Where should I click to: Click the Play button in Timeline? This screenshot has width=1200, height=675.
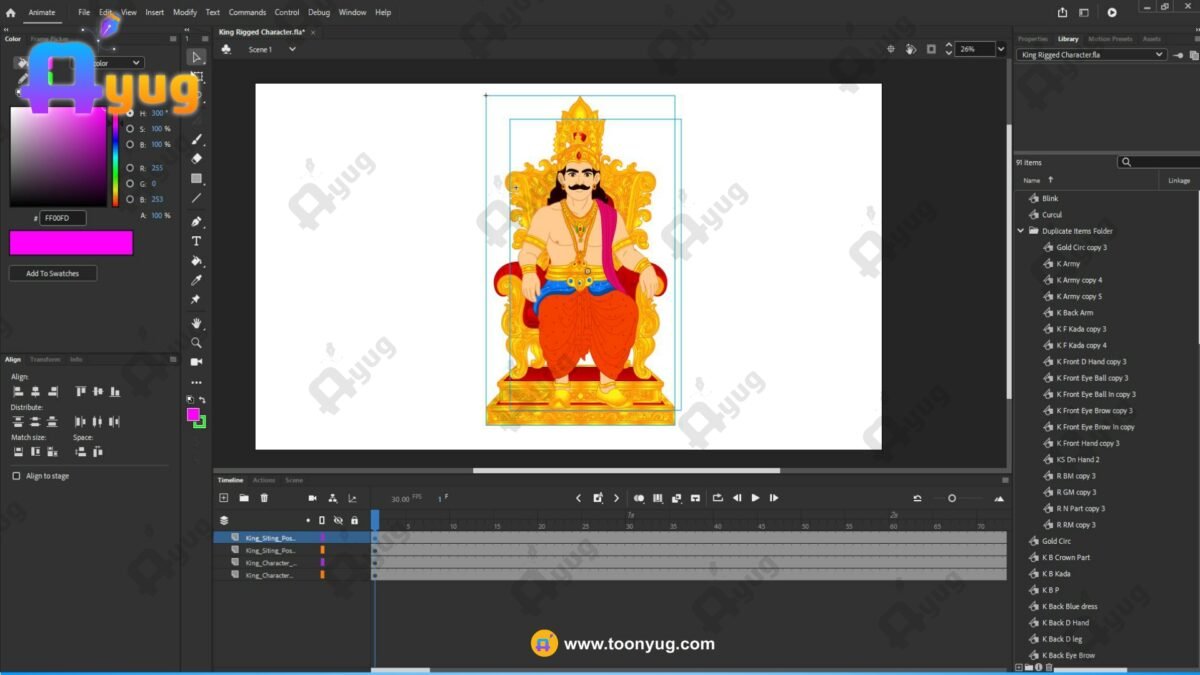click(755, 498)
